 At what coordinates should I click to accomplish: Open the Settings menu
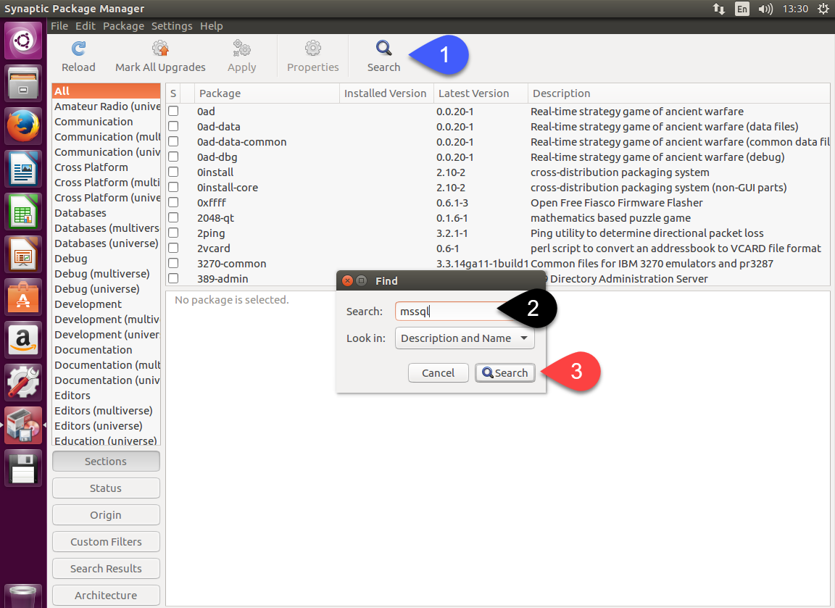point(171,26)
